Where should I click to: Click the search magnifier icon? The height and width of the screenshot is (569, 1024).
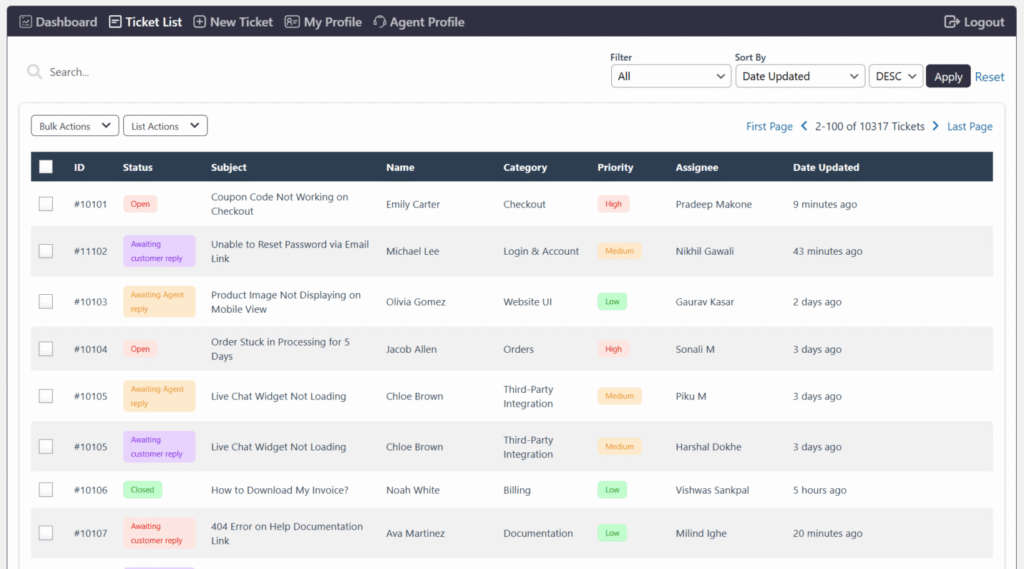point(35,72)
